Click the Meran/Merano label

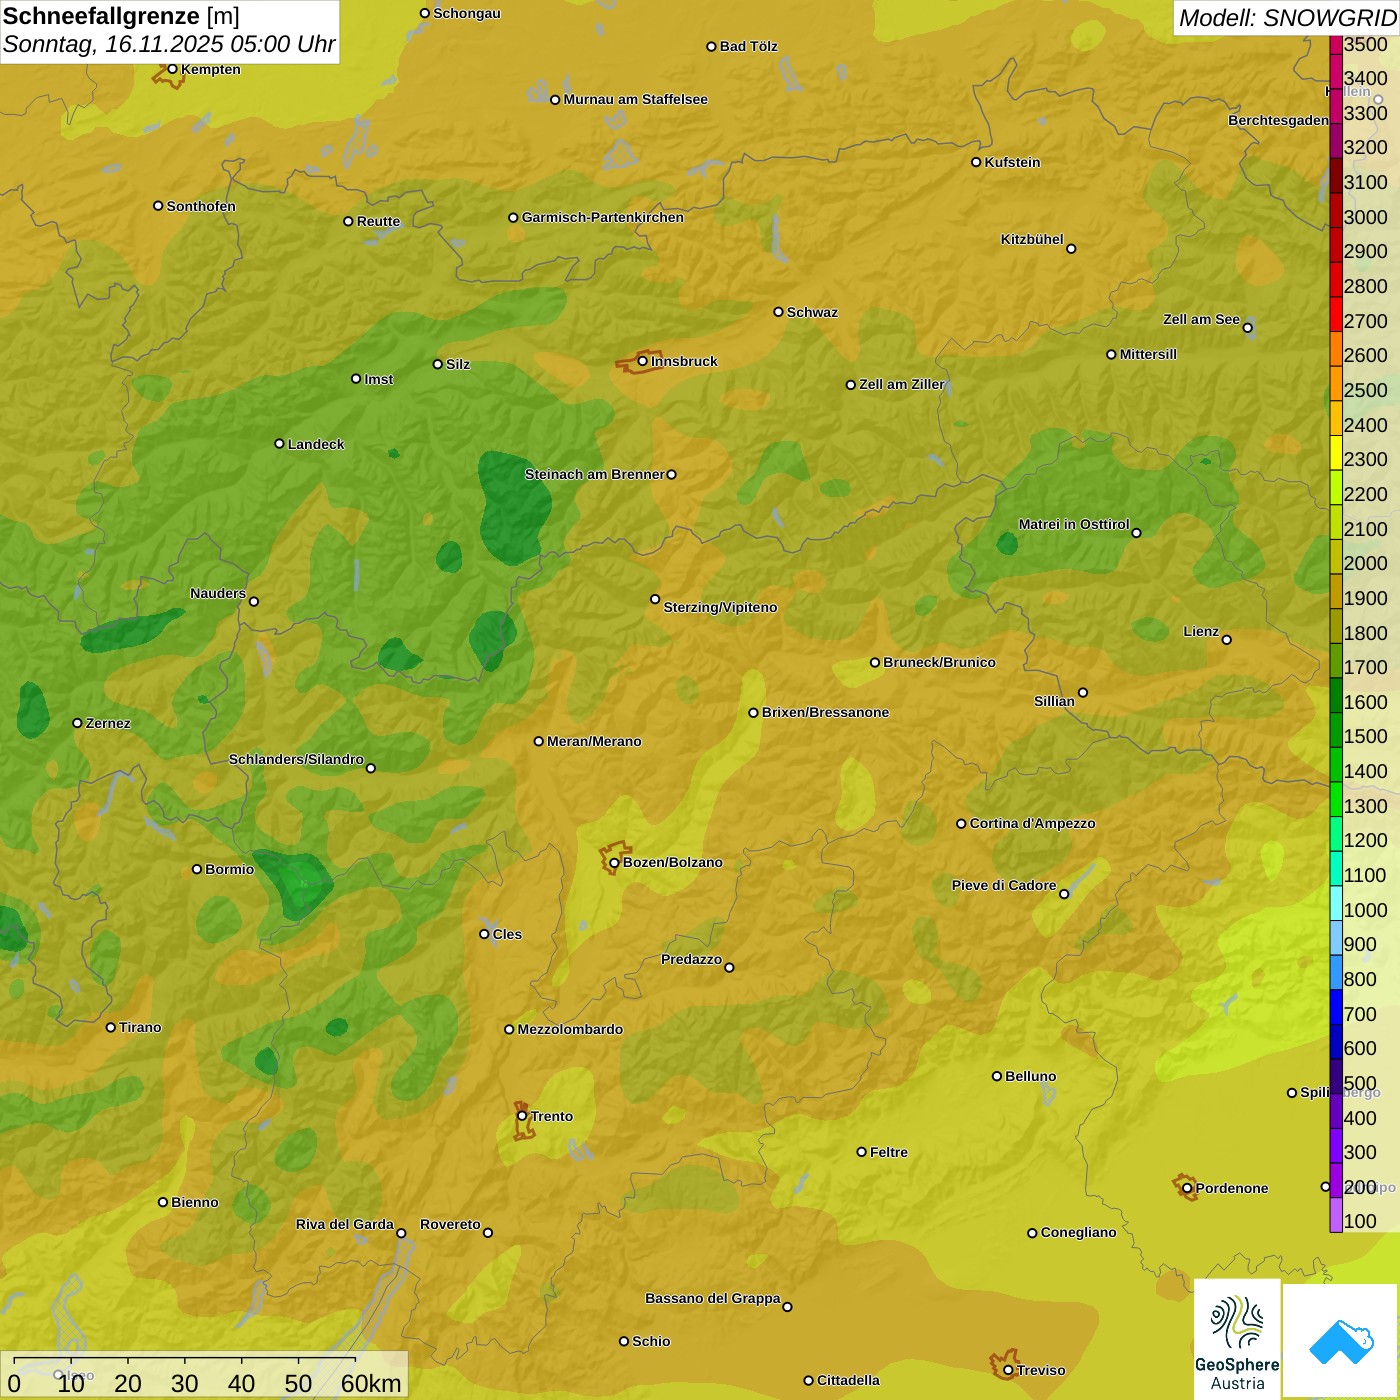pyautogui.click(x=595, y=741)
